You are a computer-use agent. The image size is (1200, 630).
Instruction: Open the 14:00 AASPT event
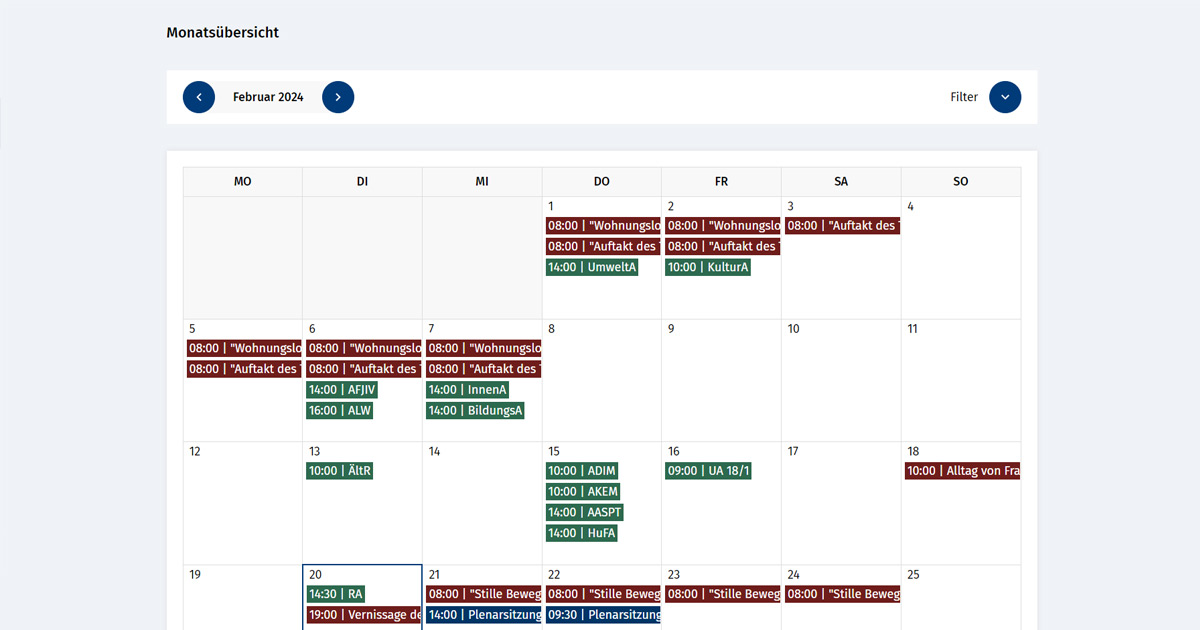[585, 513]
